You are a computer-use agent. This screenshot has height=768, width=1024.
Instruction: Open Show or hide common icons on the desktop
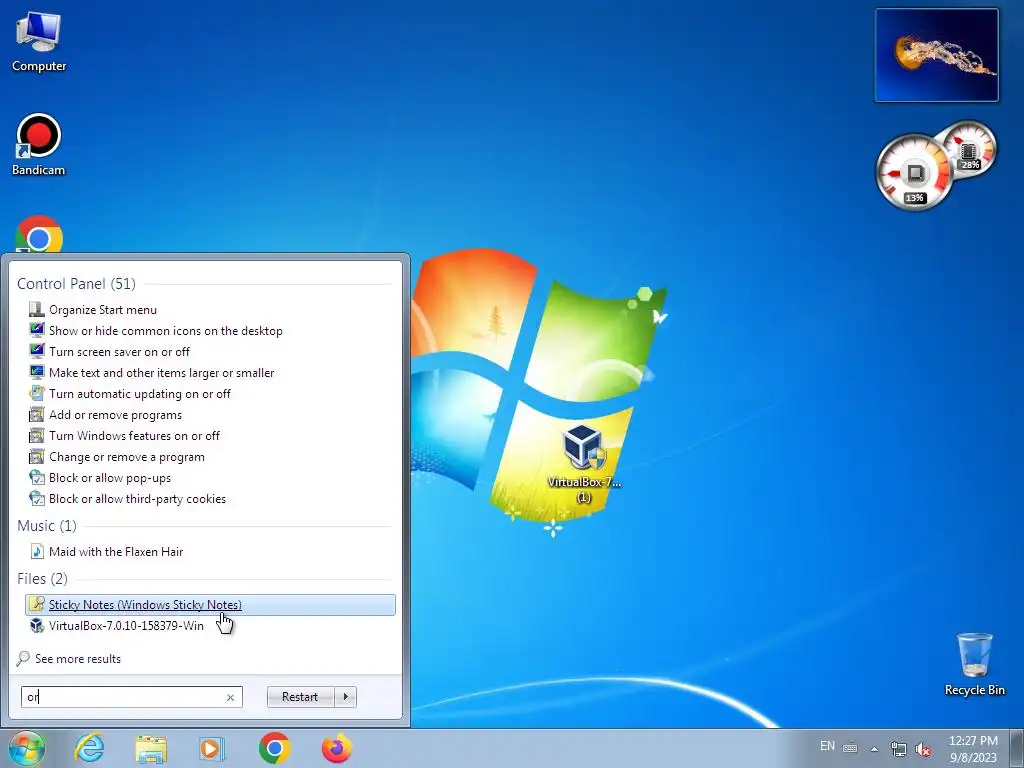pos(210,330)
